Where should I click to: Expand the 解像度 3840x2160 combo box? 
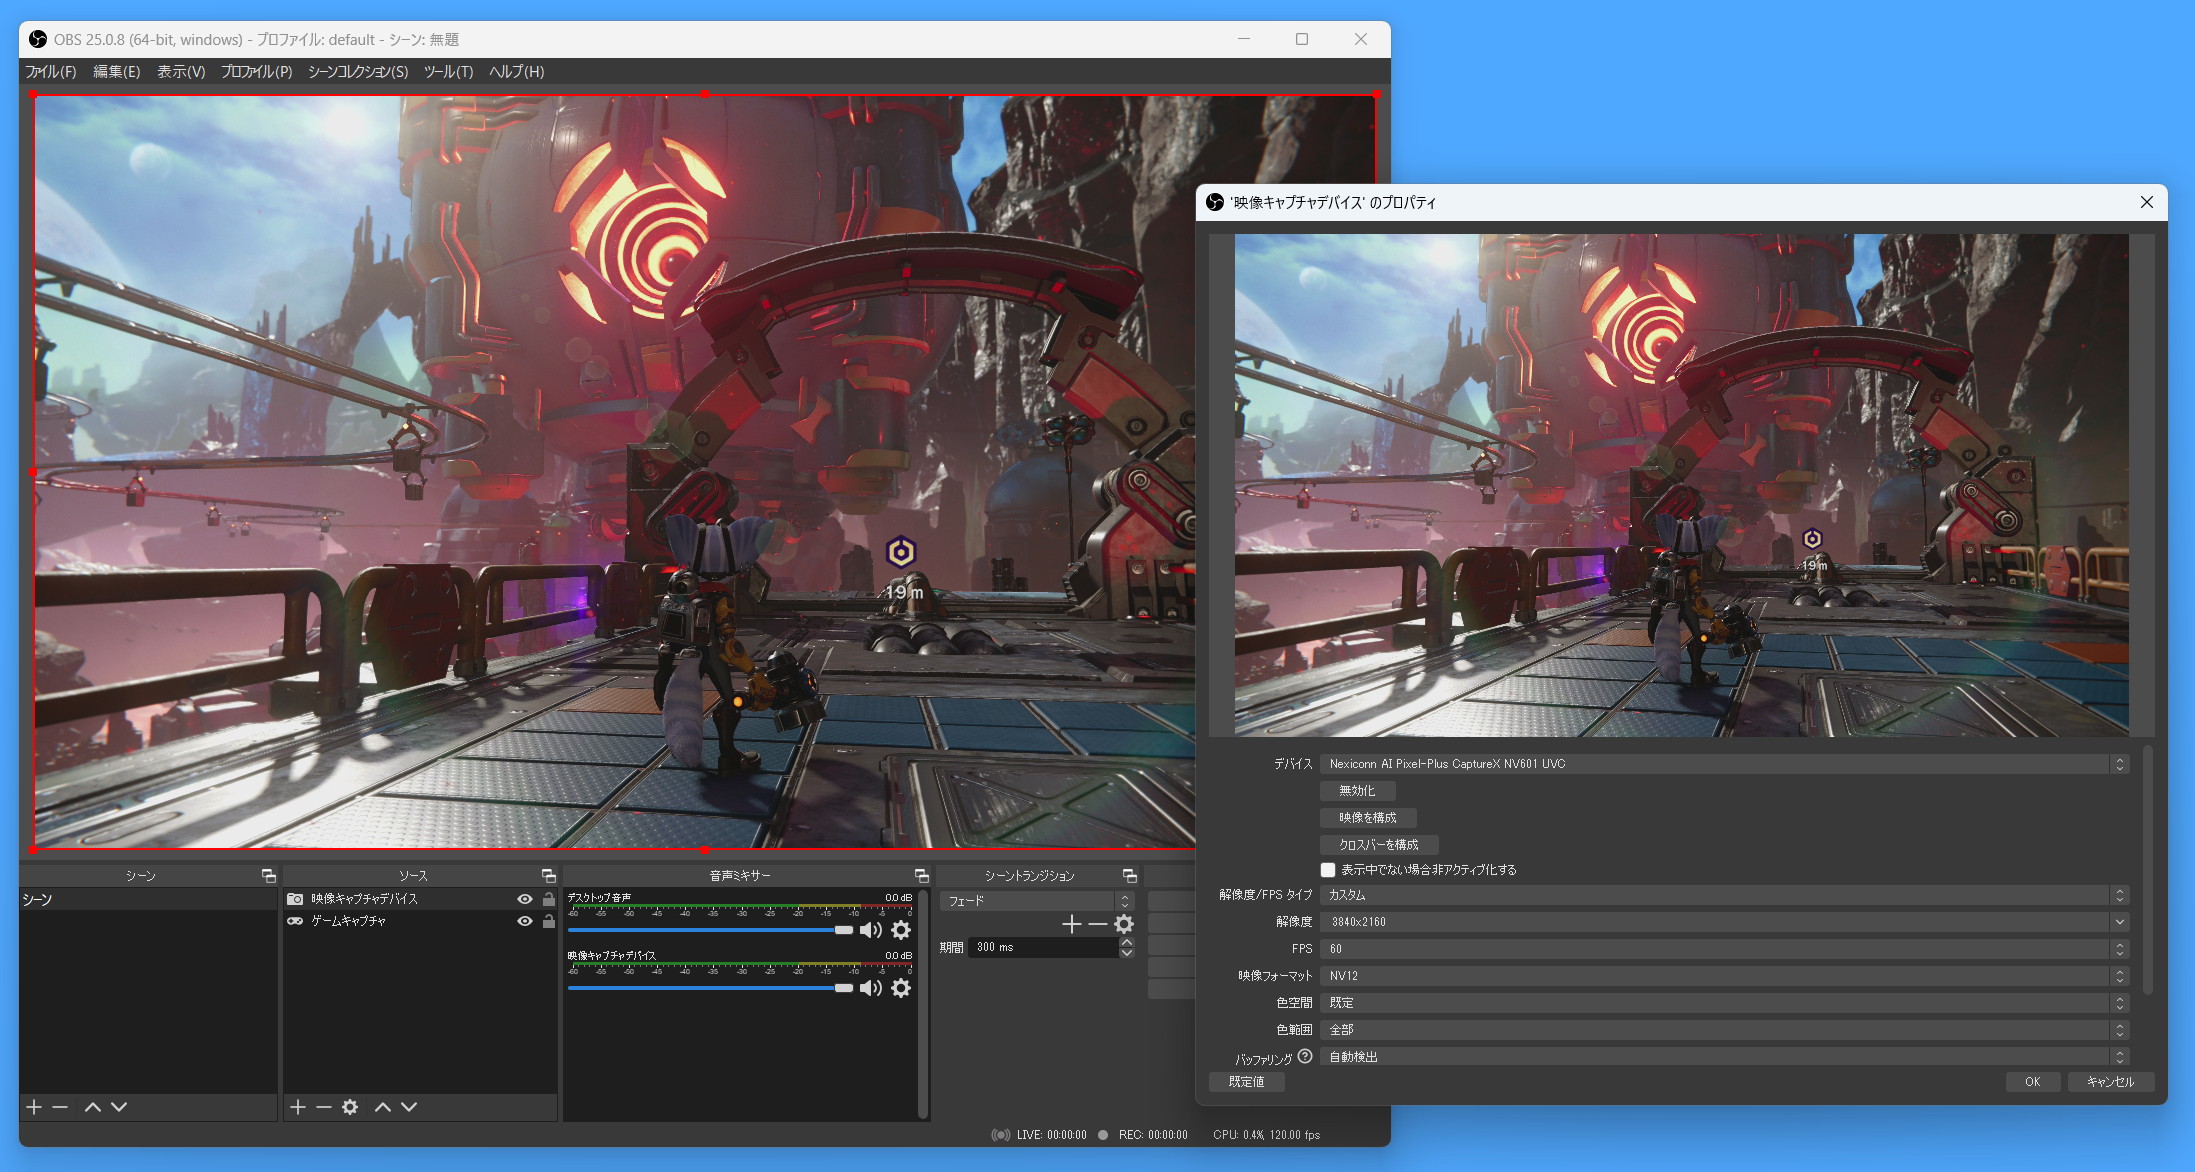tap(1724, 922)
